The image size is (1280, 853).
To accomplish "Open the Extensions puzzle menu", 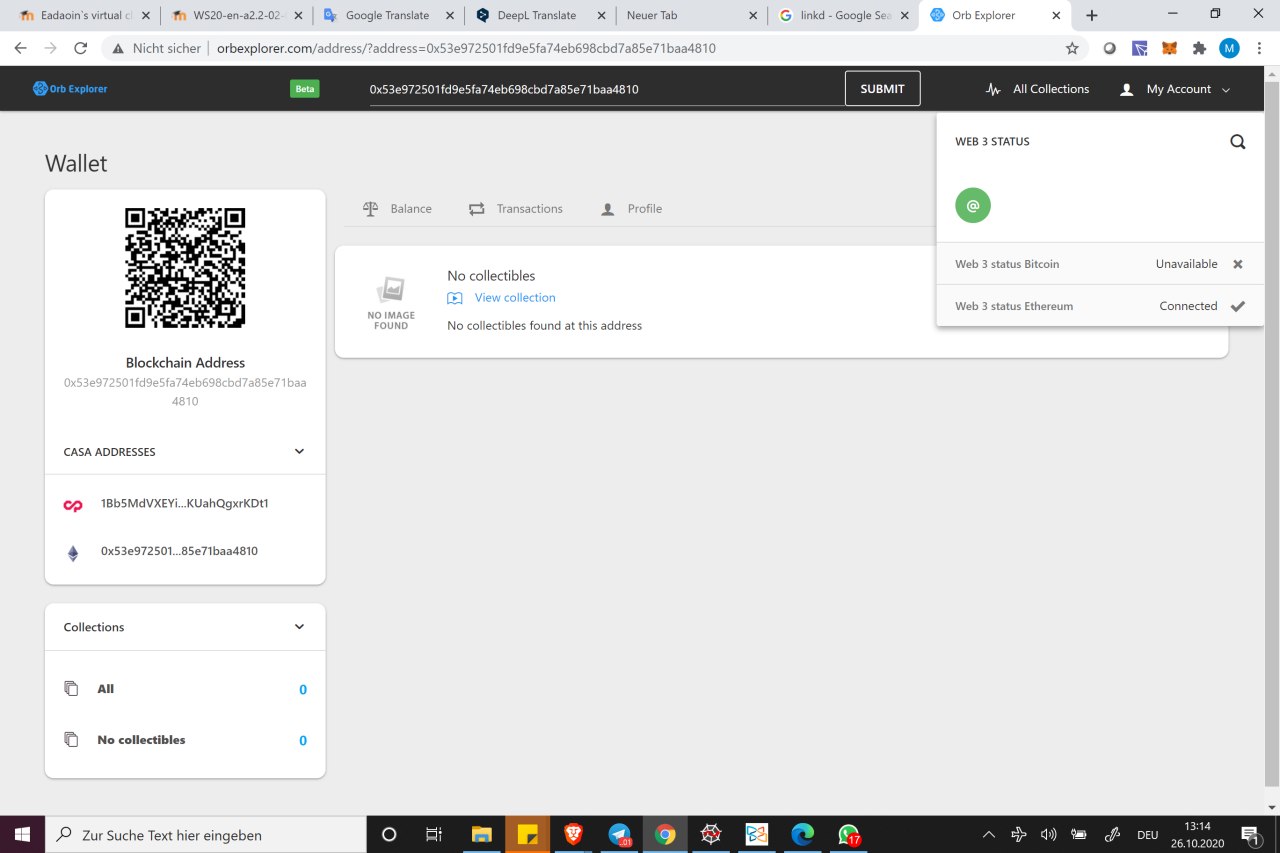I will pos(1199,48).
